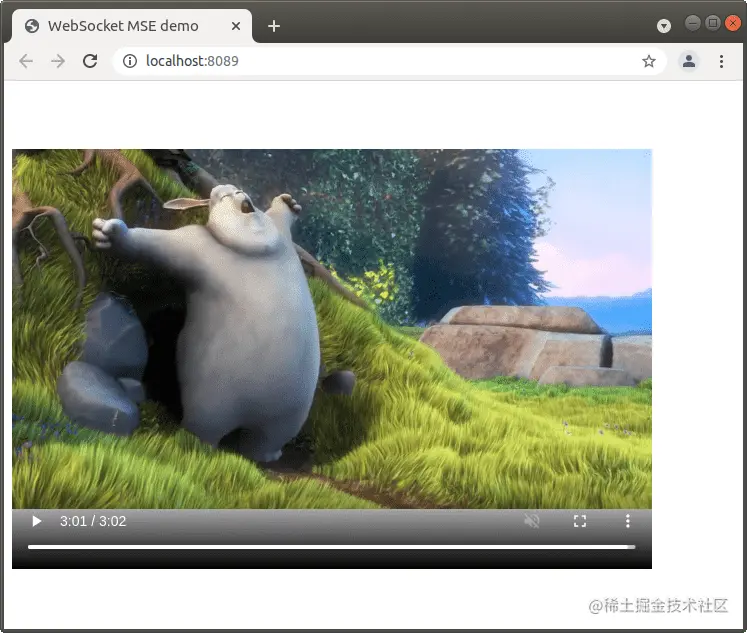Open Chrome's three-dot main menu
Screen dimensions: 747x633
(721, 61)
